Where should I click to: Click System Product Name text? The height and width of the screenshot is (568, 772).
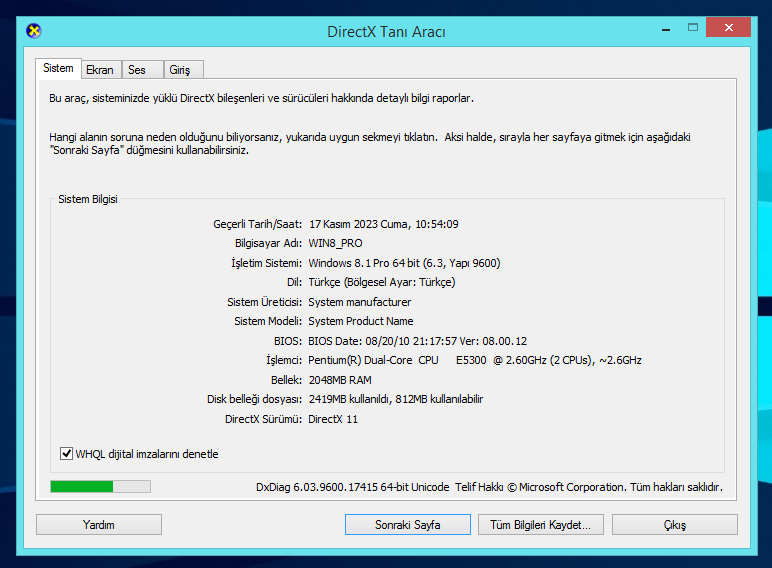pos(361,321)
